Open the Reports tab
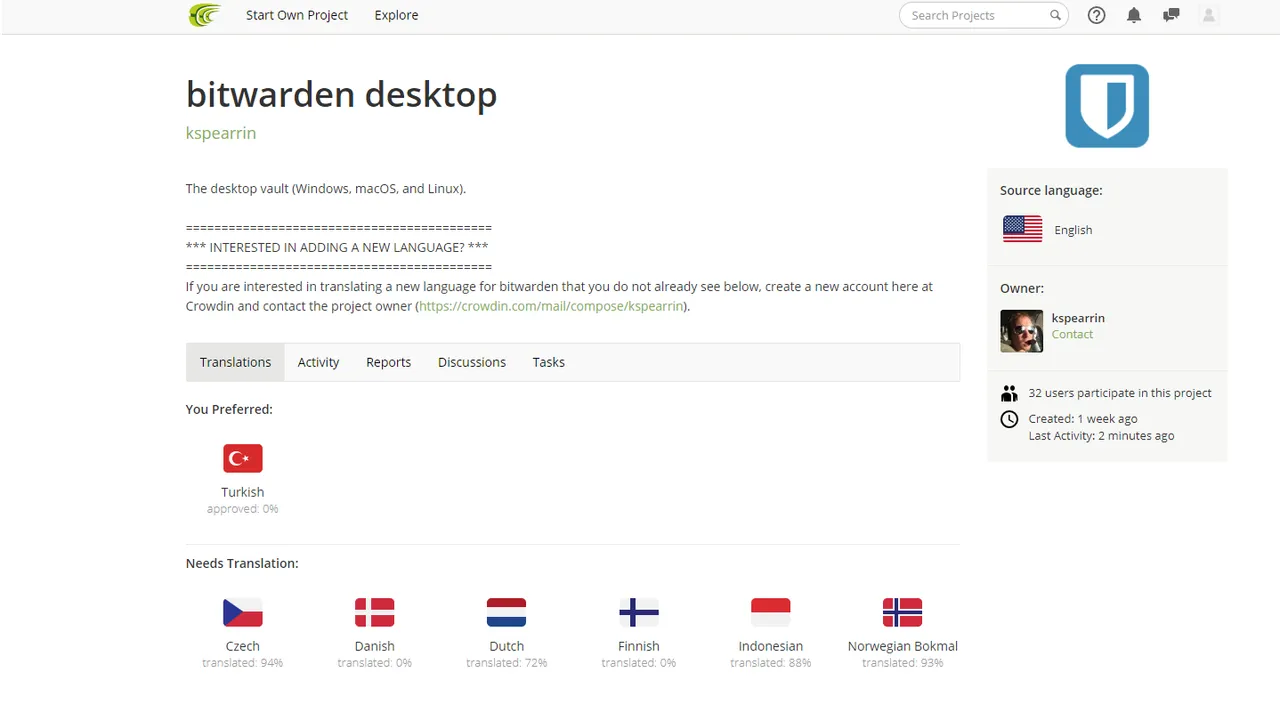 click(388, 362)
